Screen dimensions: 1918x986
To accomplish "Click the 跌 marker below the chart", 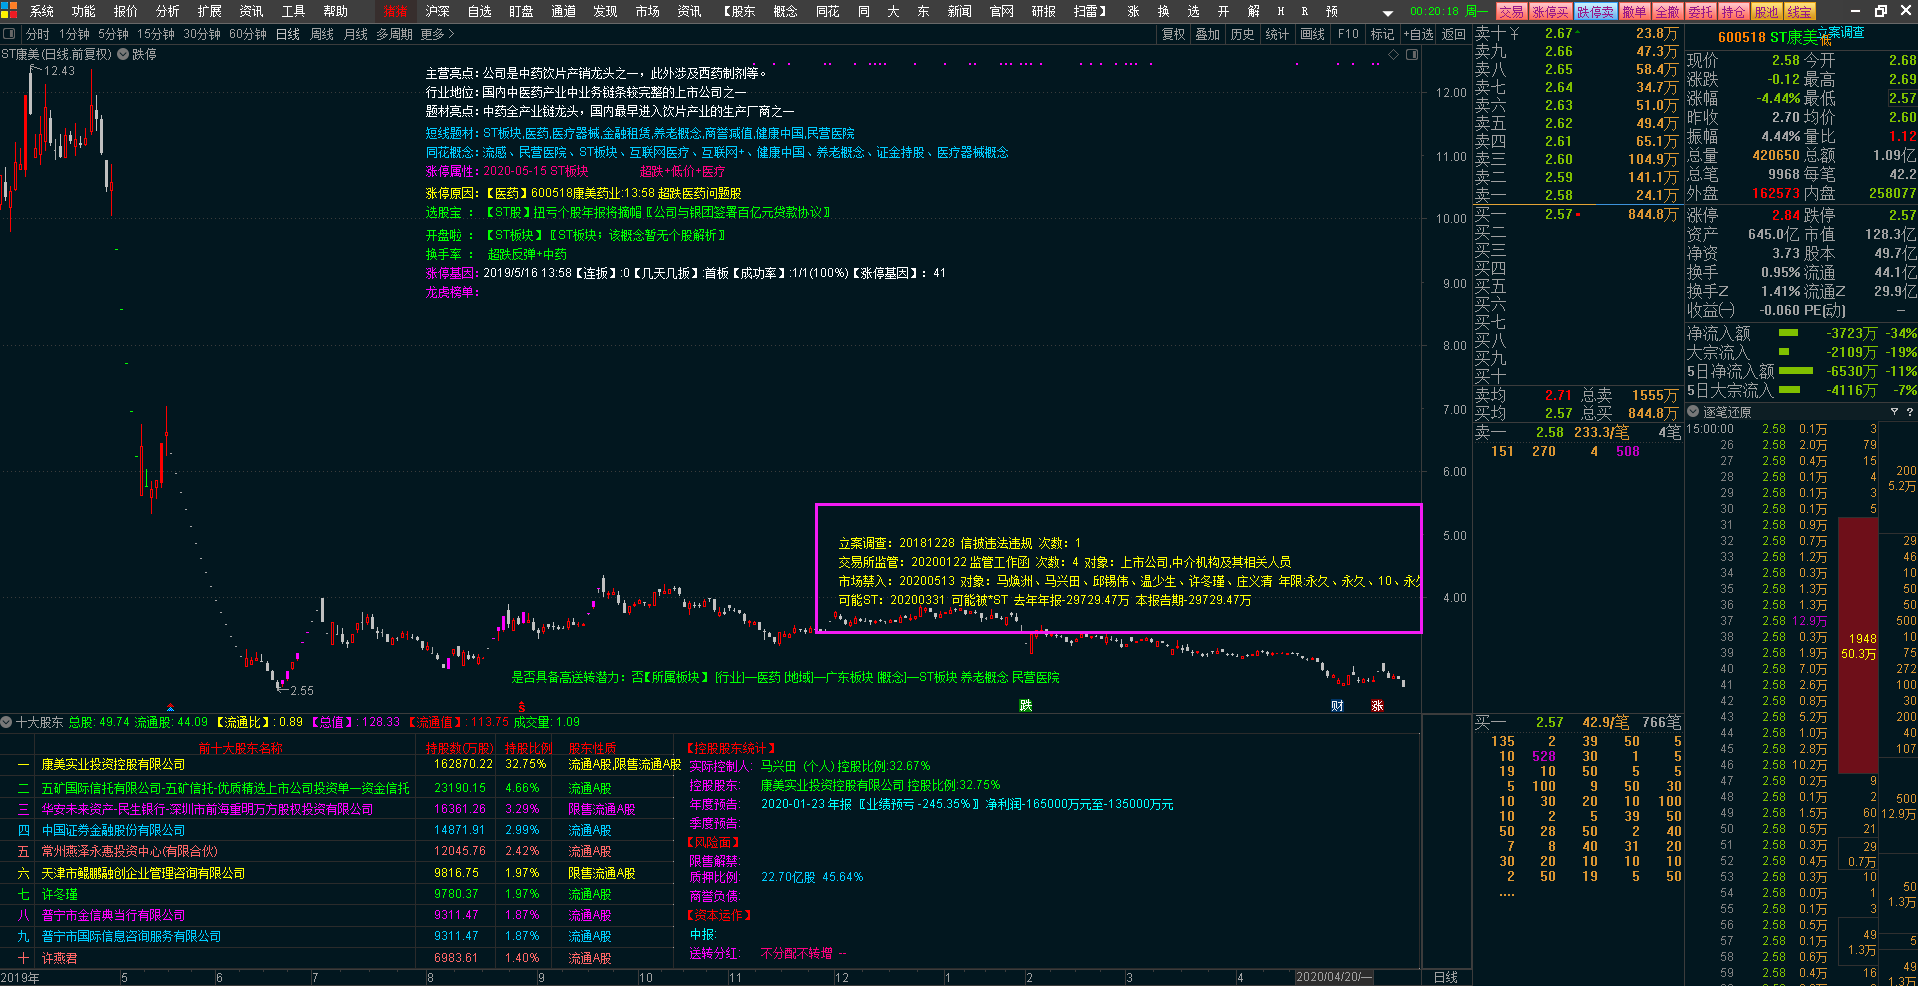I will [x=1025, y=706].
